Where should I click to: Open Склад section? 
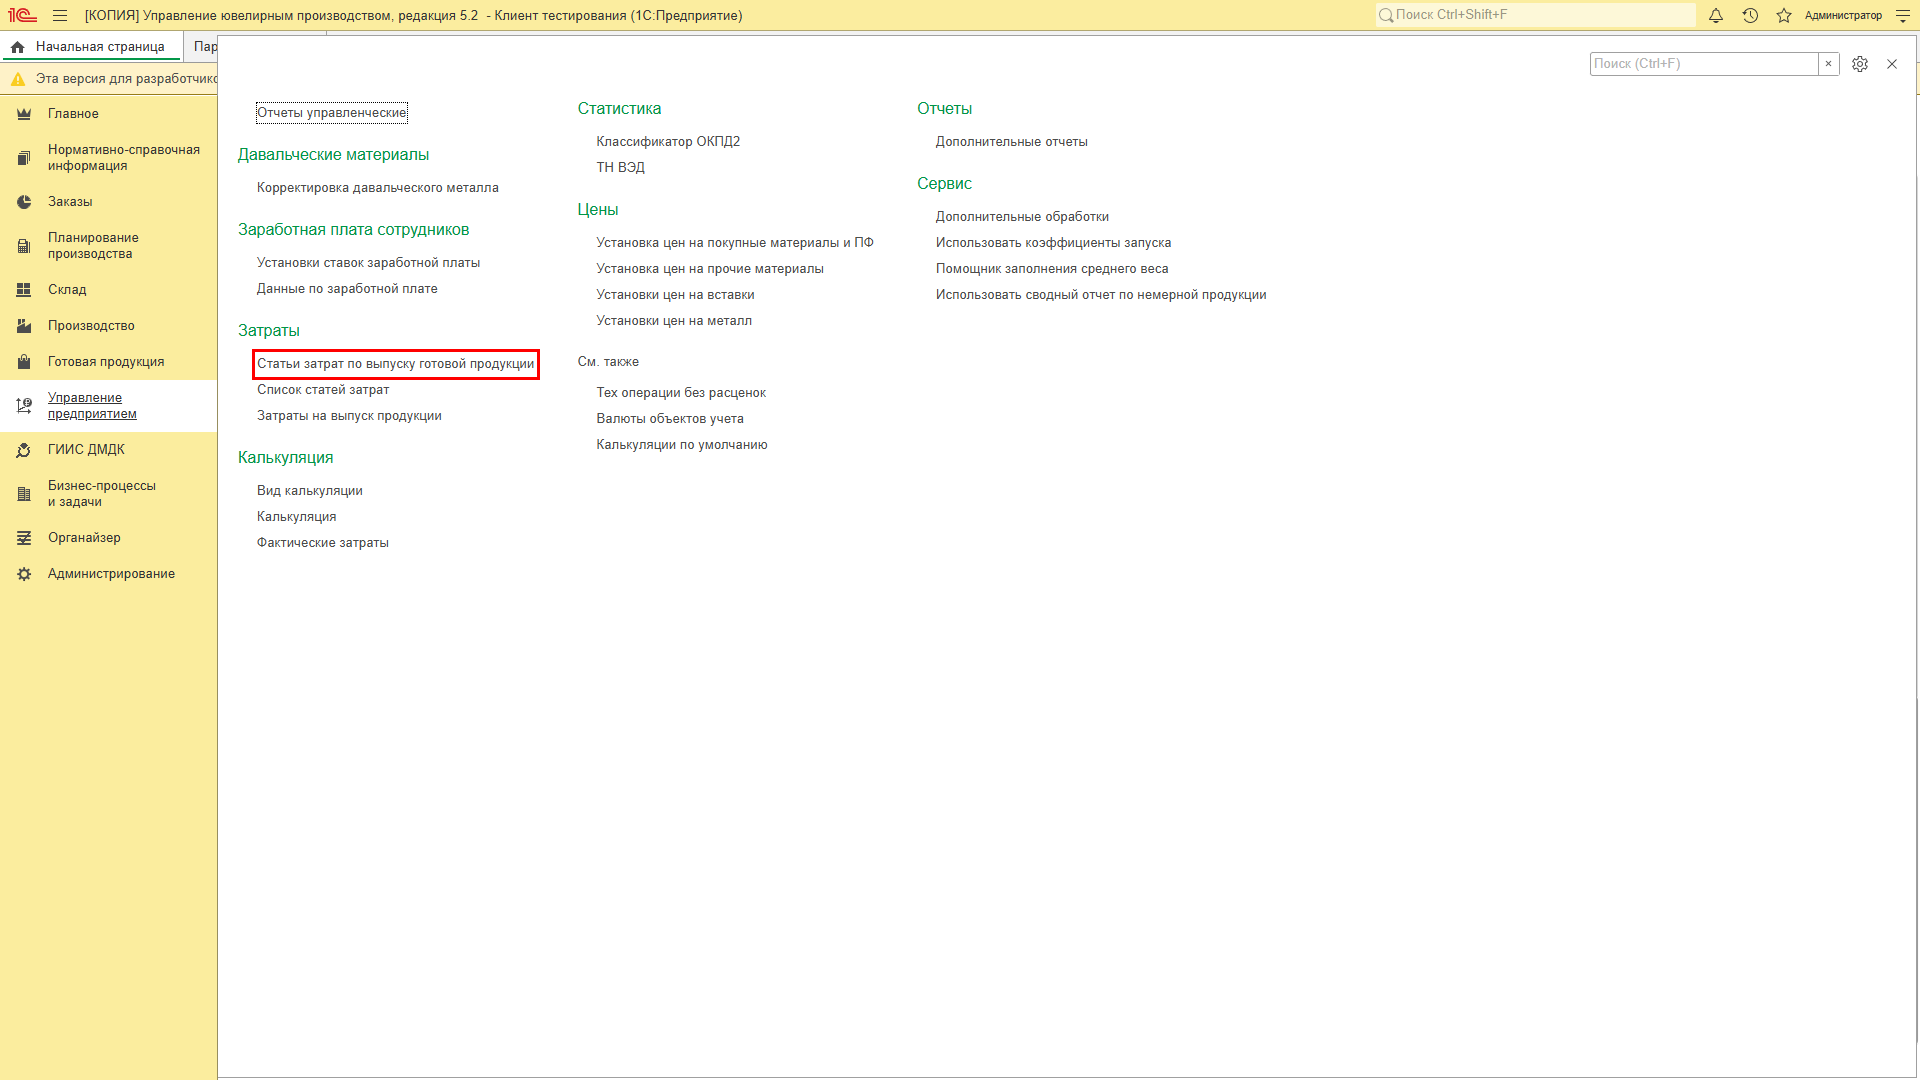(x=67, y=290)
